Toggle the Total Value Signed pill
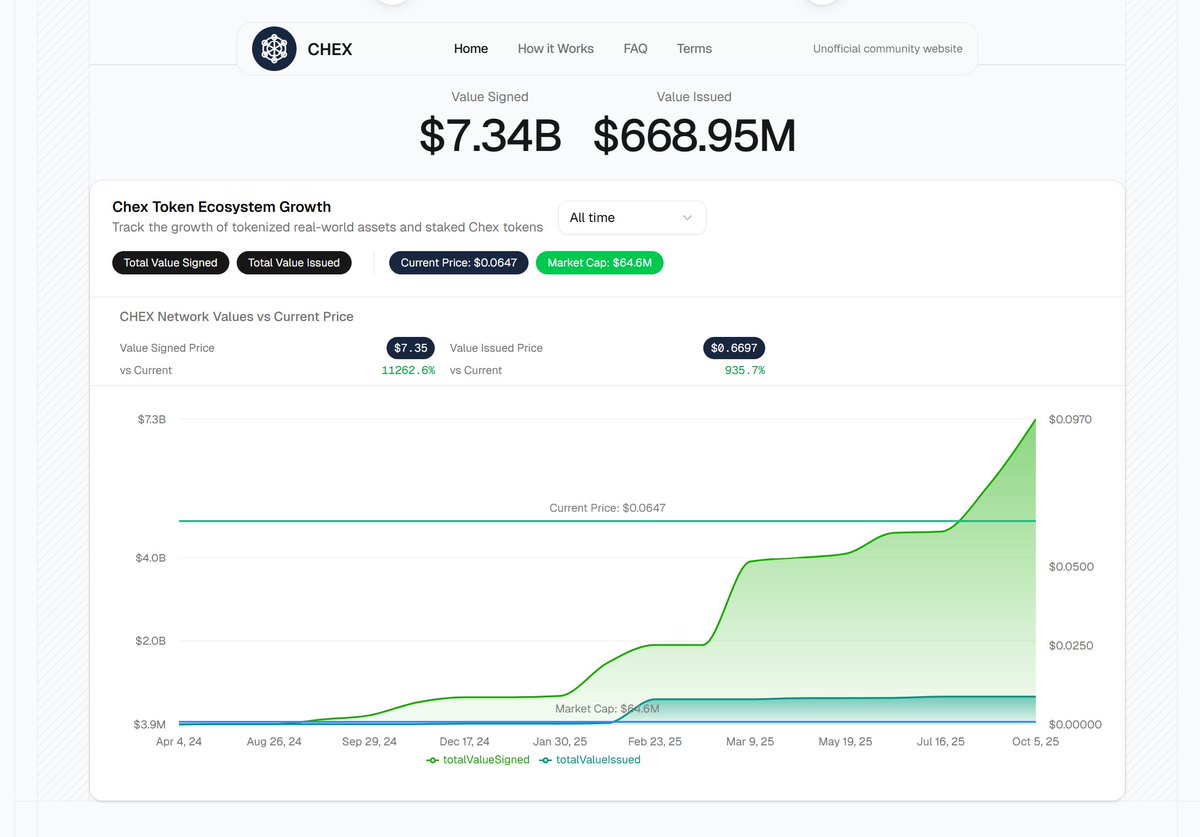This screenshot has height=837, width=1200. click(171, 263)
